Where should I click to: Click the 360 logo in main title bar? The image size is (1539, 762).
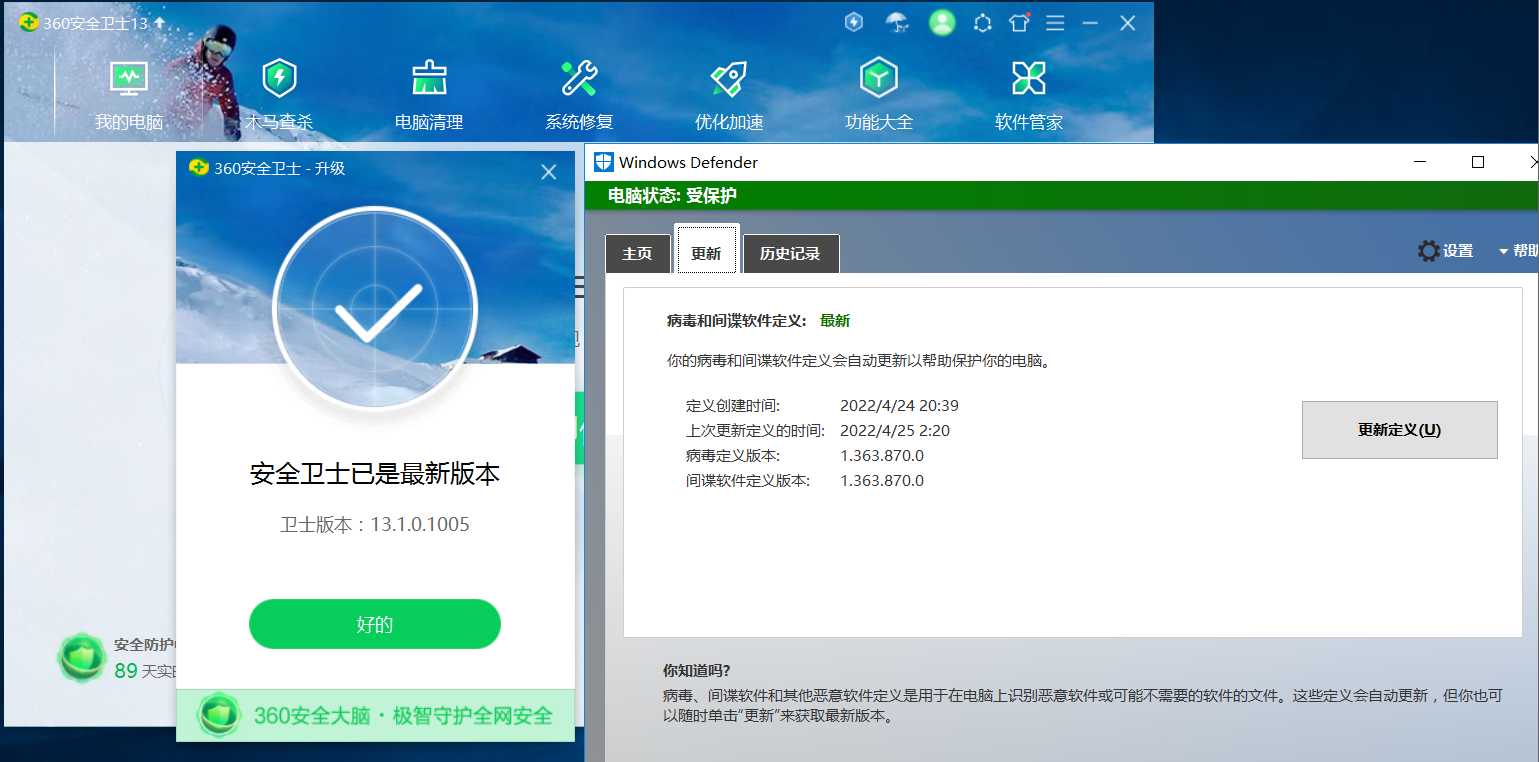click(29, 22)
